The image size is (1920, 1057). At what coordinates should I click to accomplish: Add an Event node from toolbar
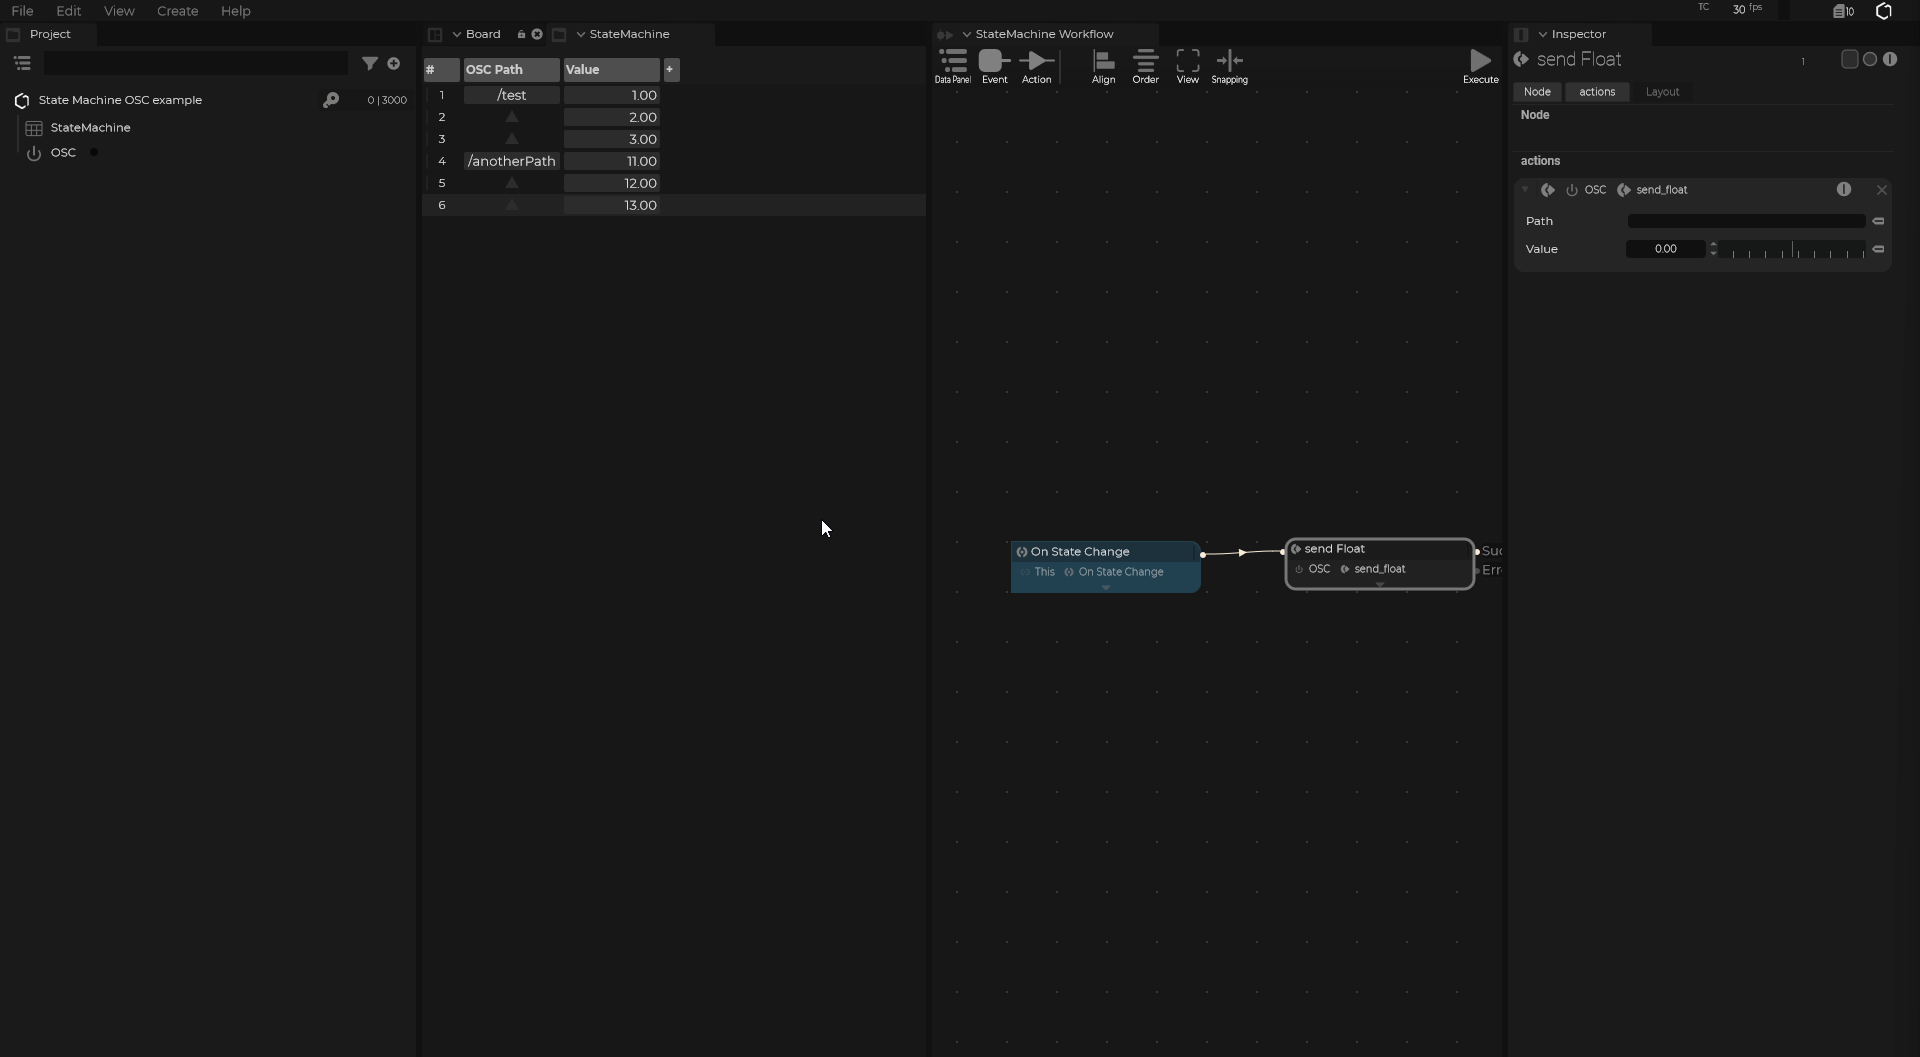994,66
